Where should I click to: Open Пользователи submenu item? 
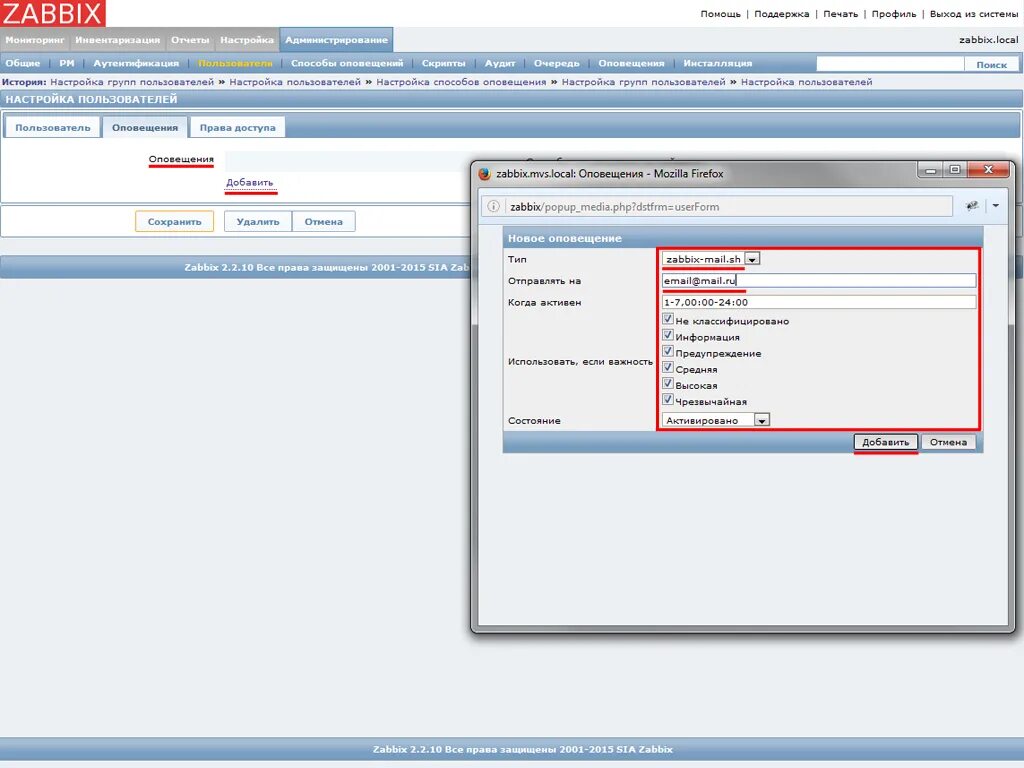pyautogui.click(x=235, y=63)
